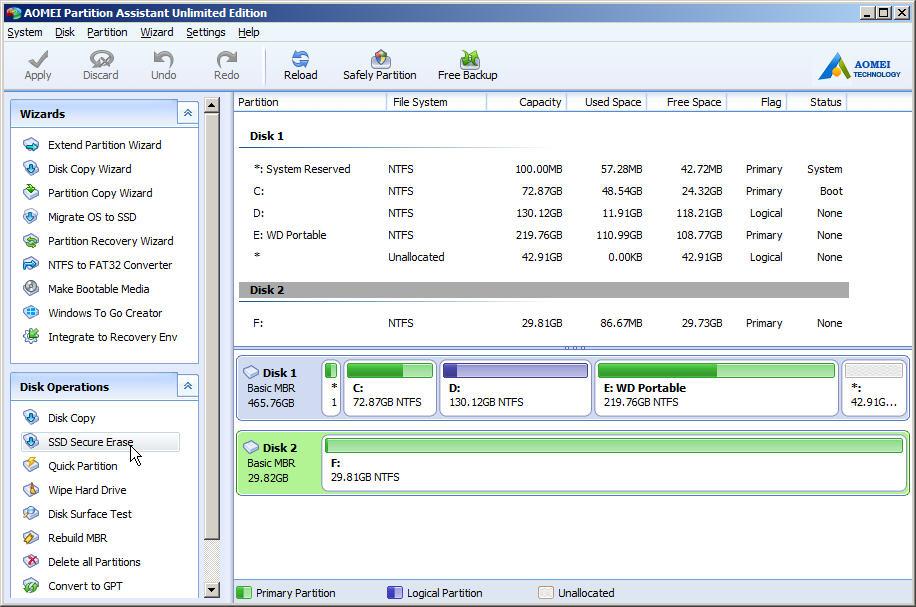Screen dimensions: 916x607
Task: Click the Status column header
Action: (x=817, y=102)
